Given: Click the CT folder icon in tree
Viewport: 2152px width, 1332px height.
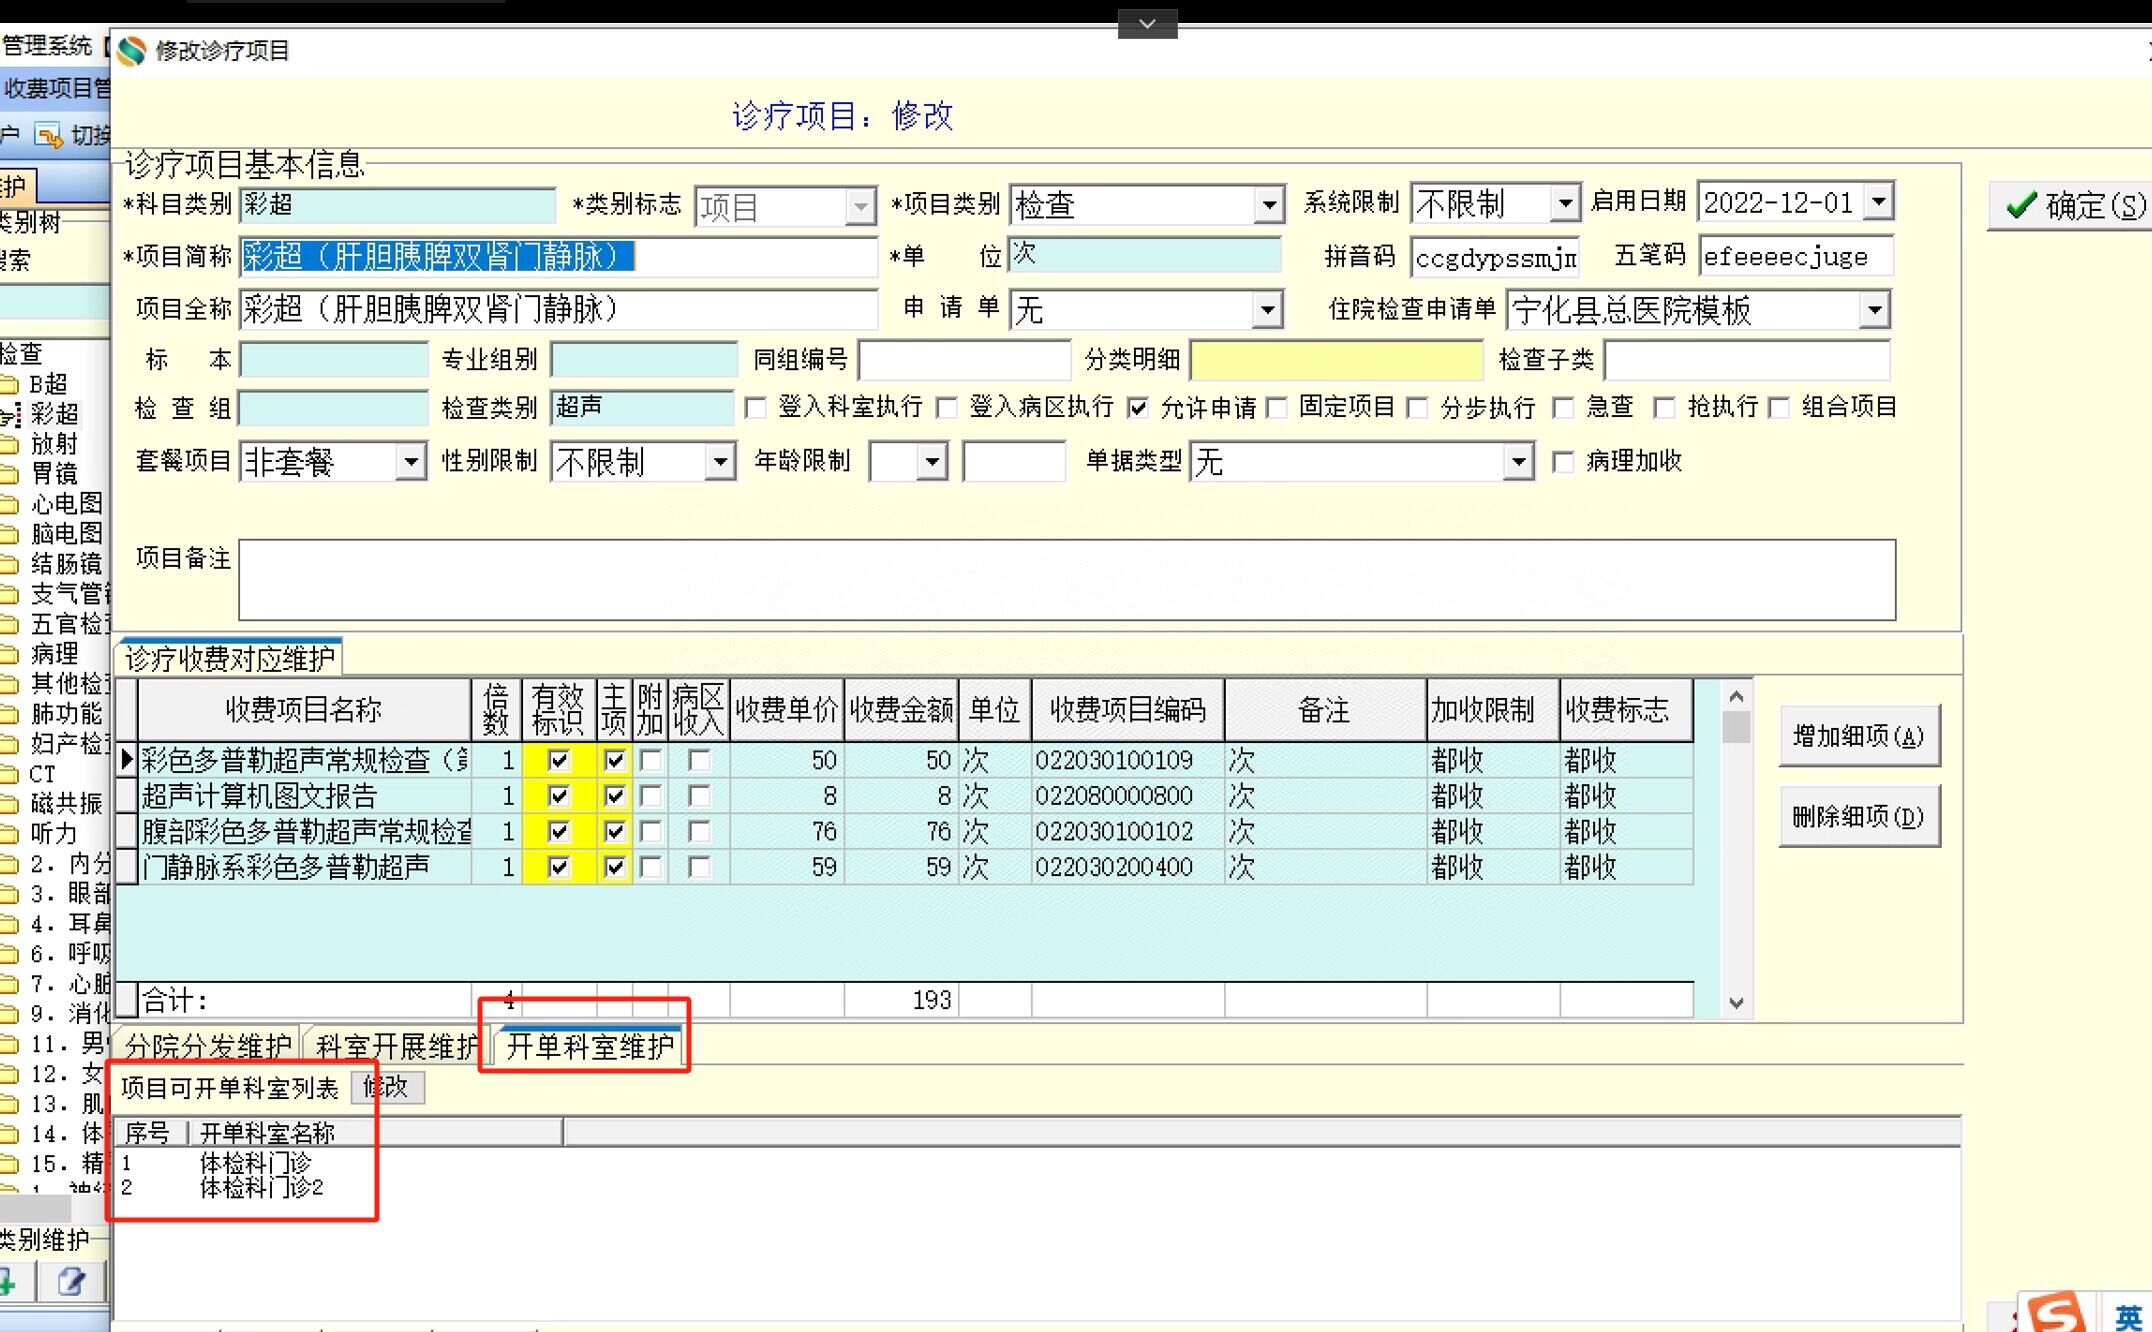Looking at the screenshot, I should click(x=10, y=774).
